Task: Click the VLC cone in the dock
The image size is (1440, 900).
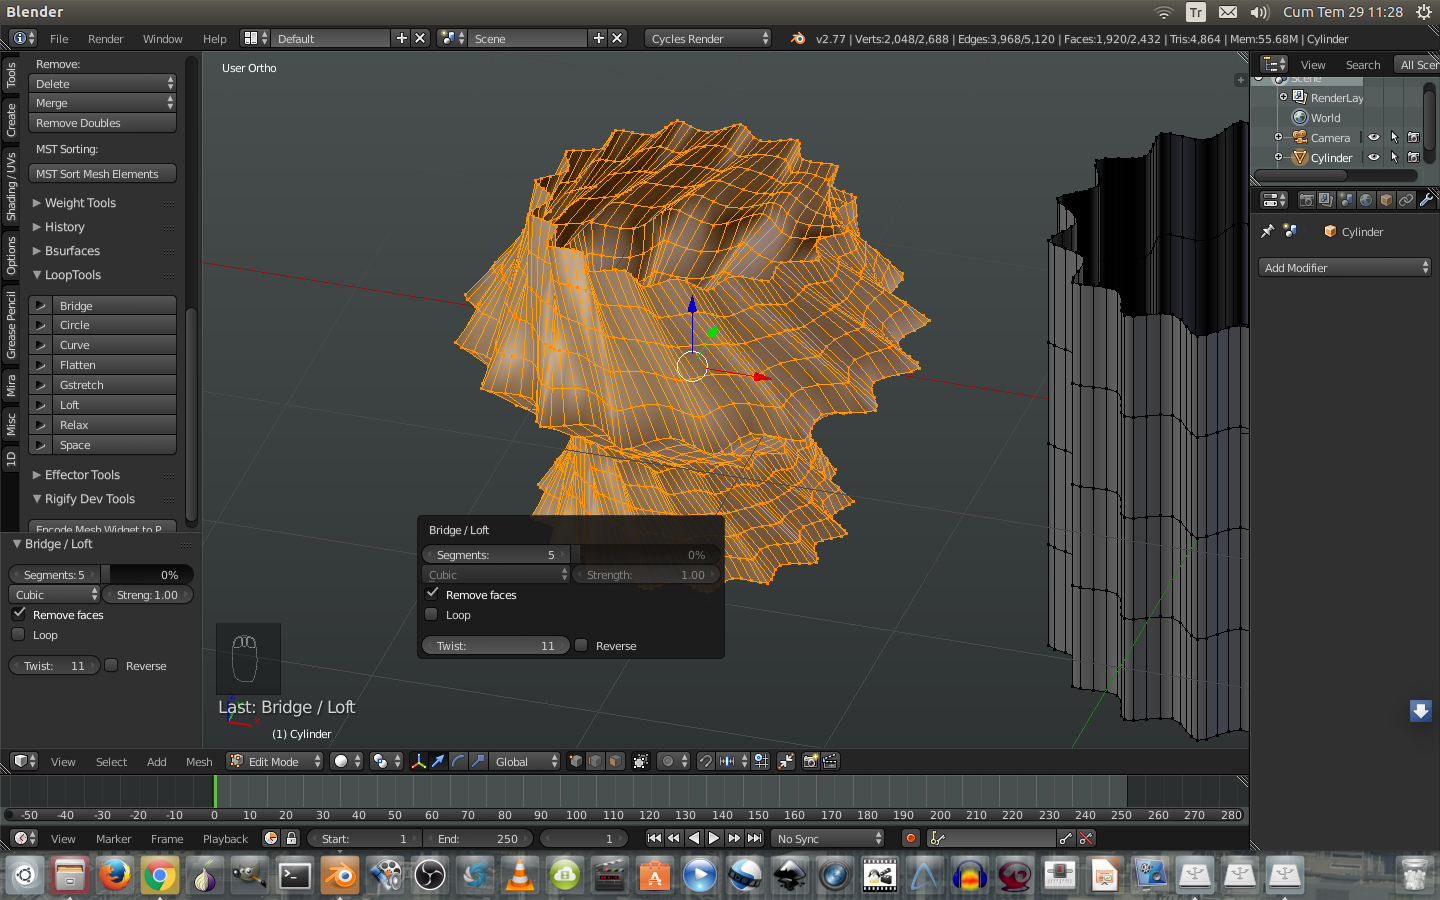Action: 520,876
